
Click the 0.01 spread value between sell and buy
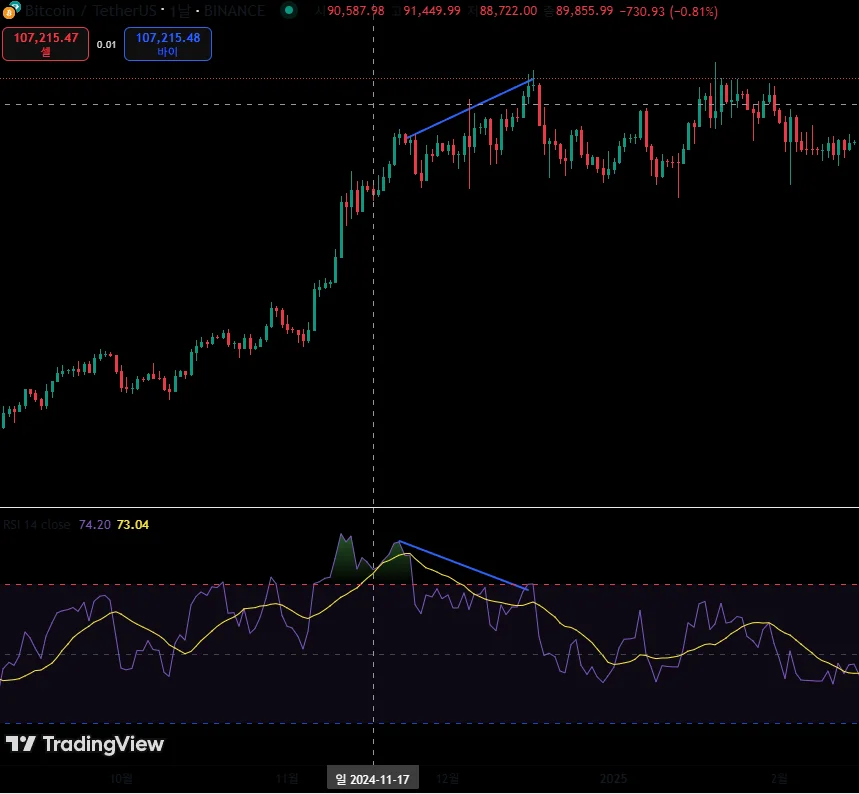pos(106,44)
